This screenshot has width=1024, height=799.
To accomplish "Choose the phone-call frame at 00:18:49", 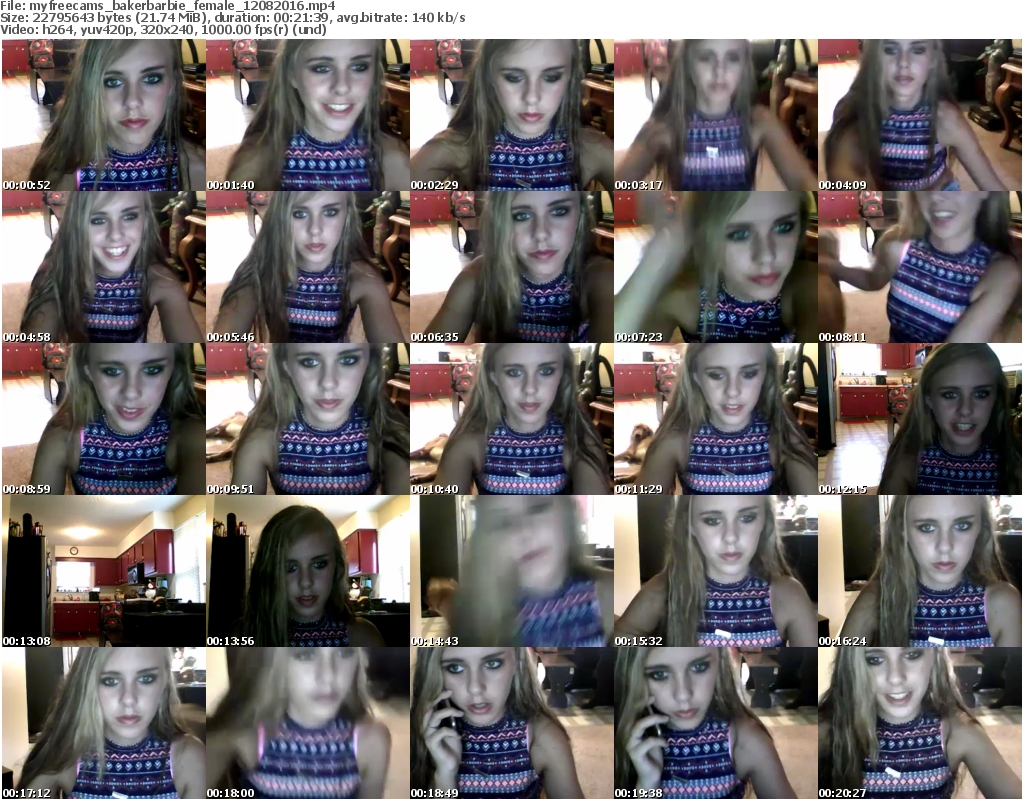I will [512, 723].
